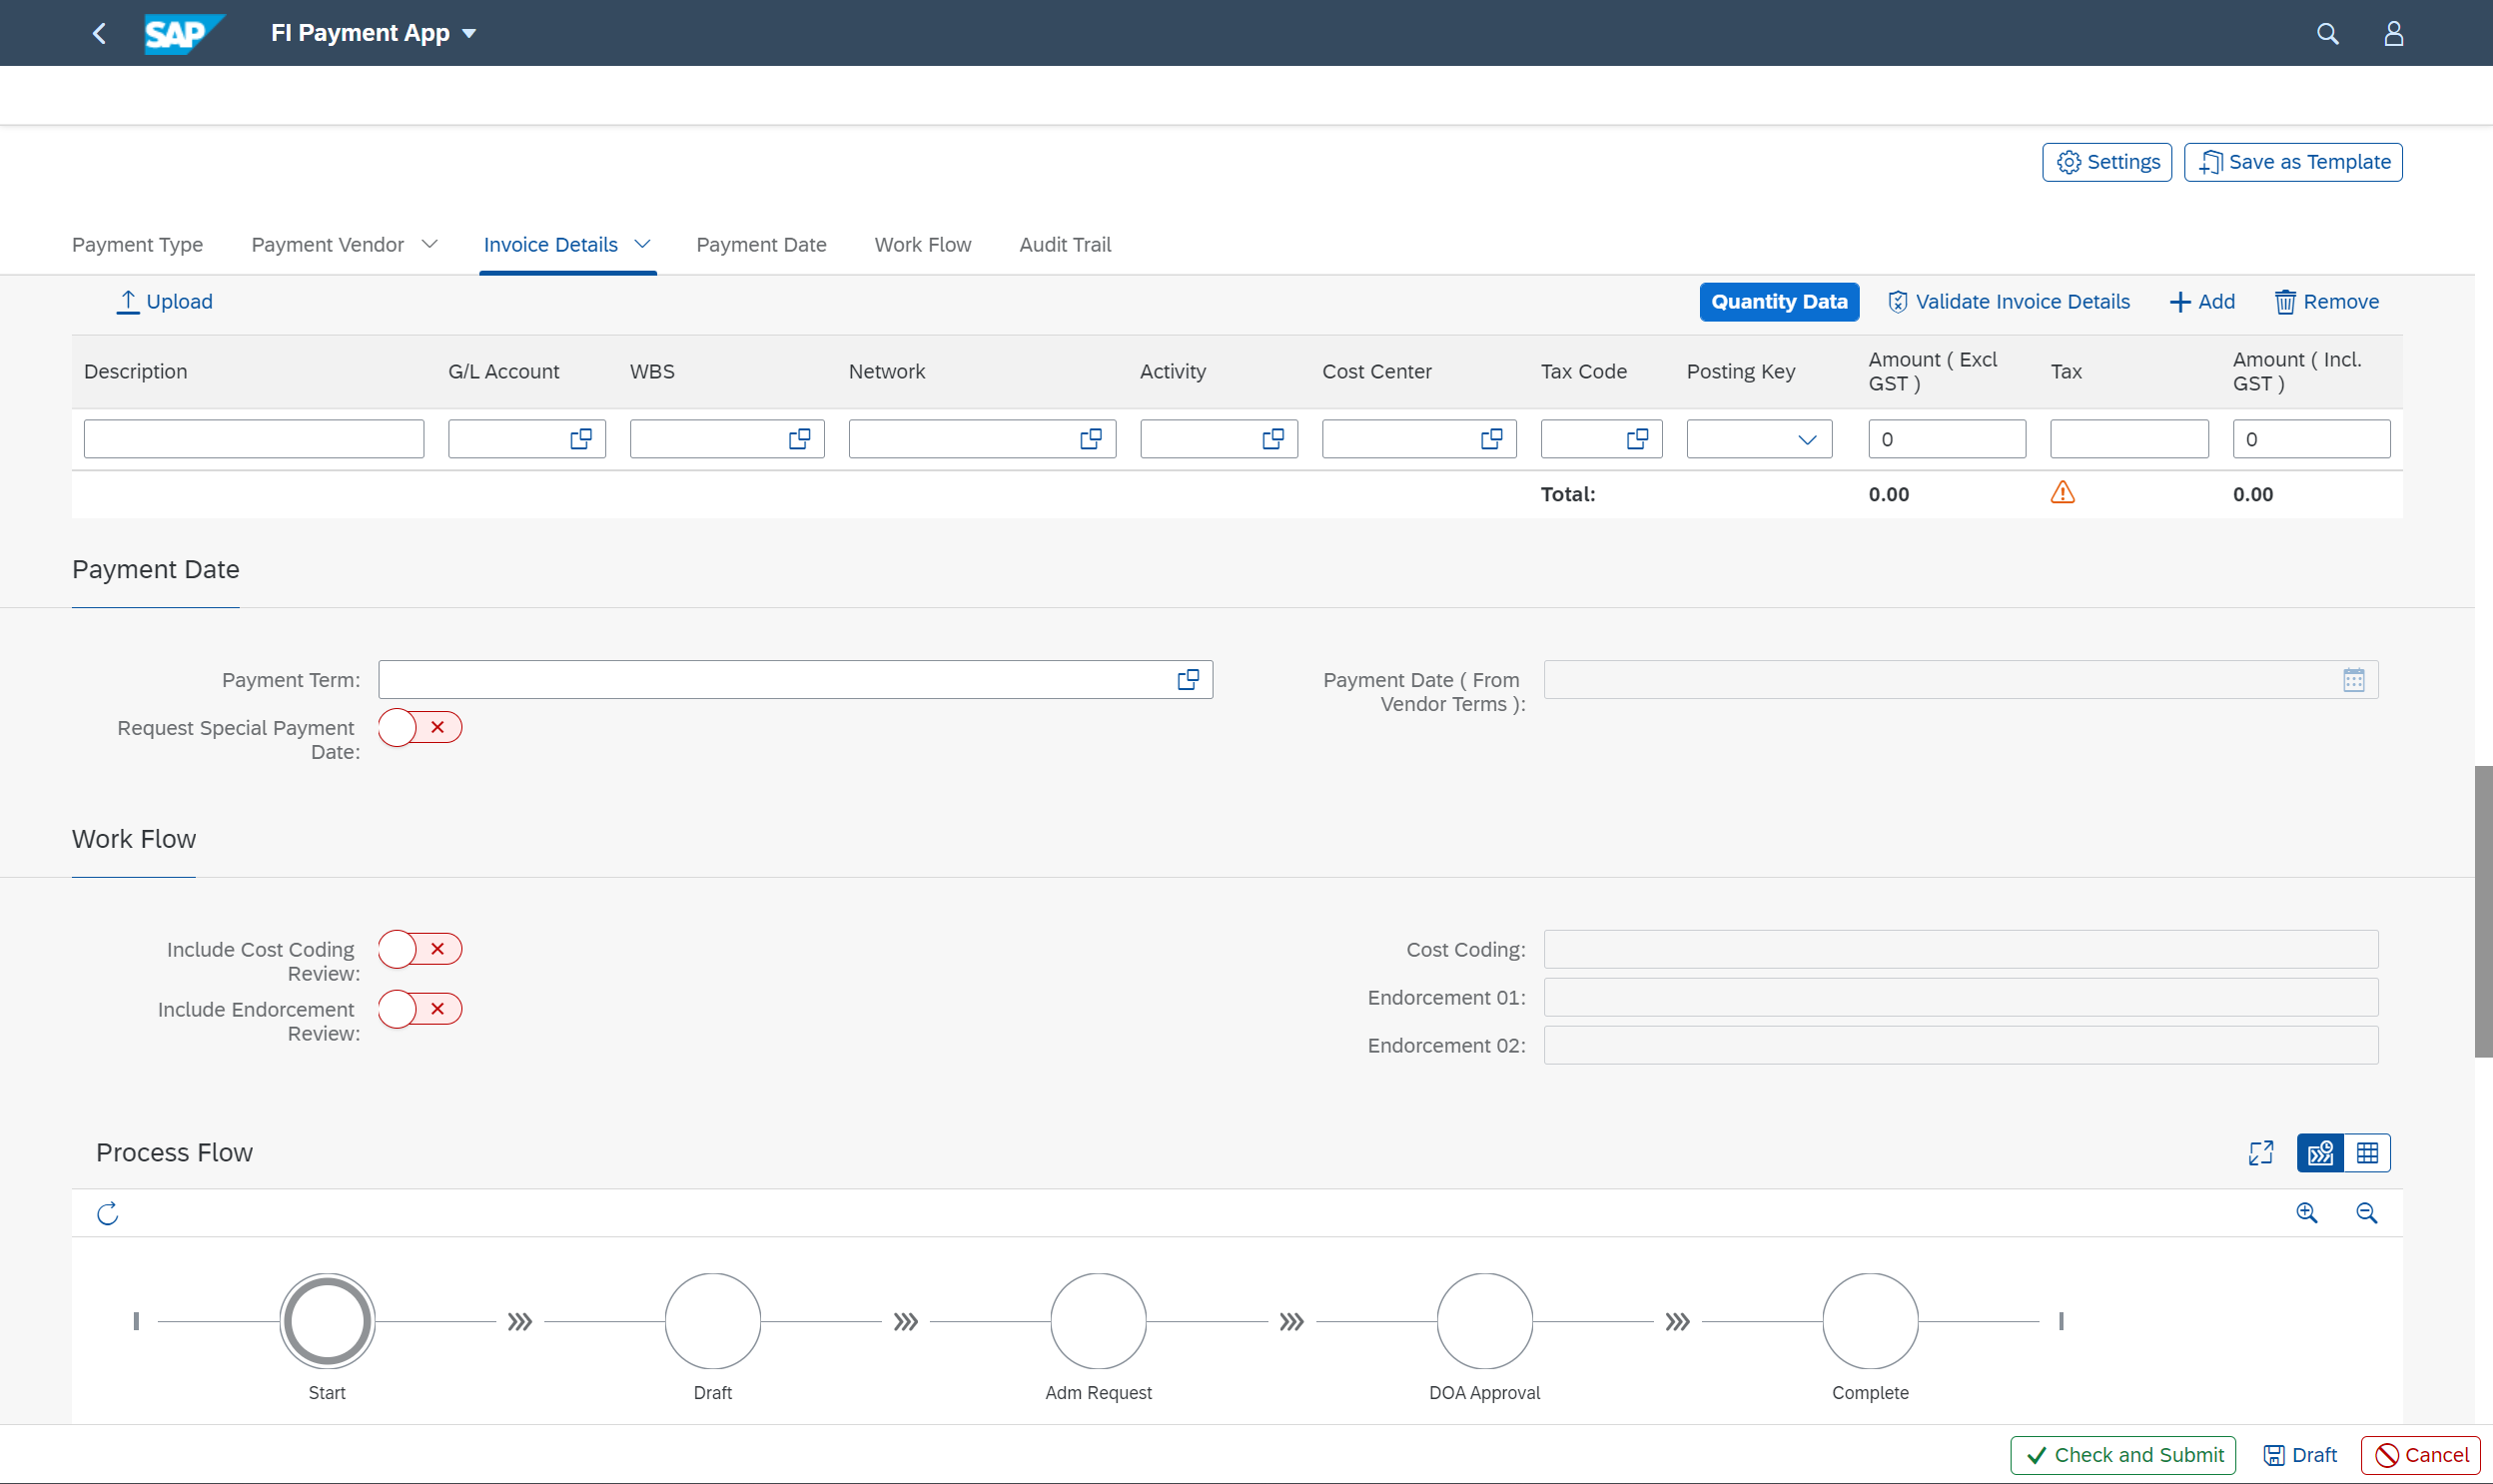The height and width of the screenshot is (1484, 2493).
Task: Click Save as Template
Action: click(x=2291, y=161)
